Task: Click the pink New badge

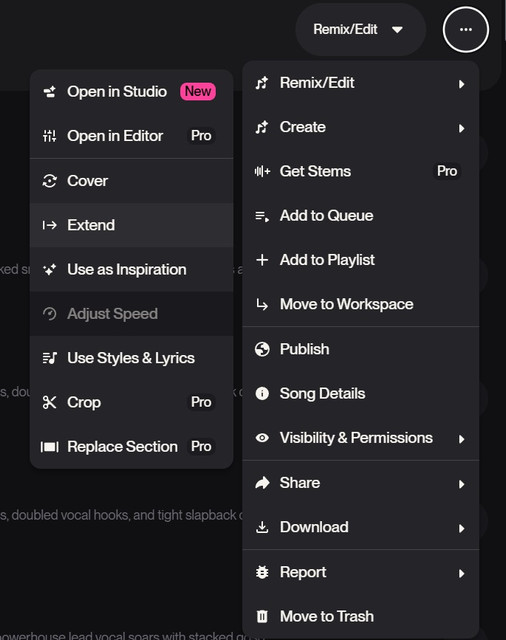Action: (x=198, y=91)
